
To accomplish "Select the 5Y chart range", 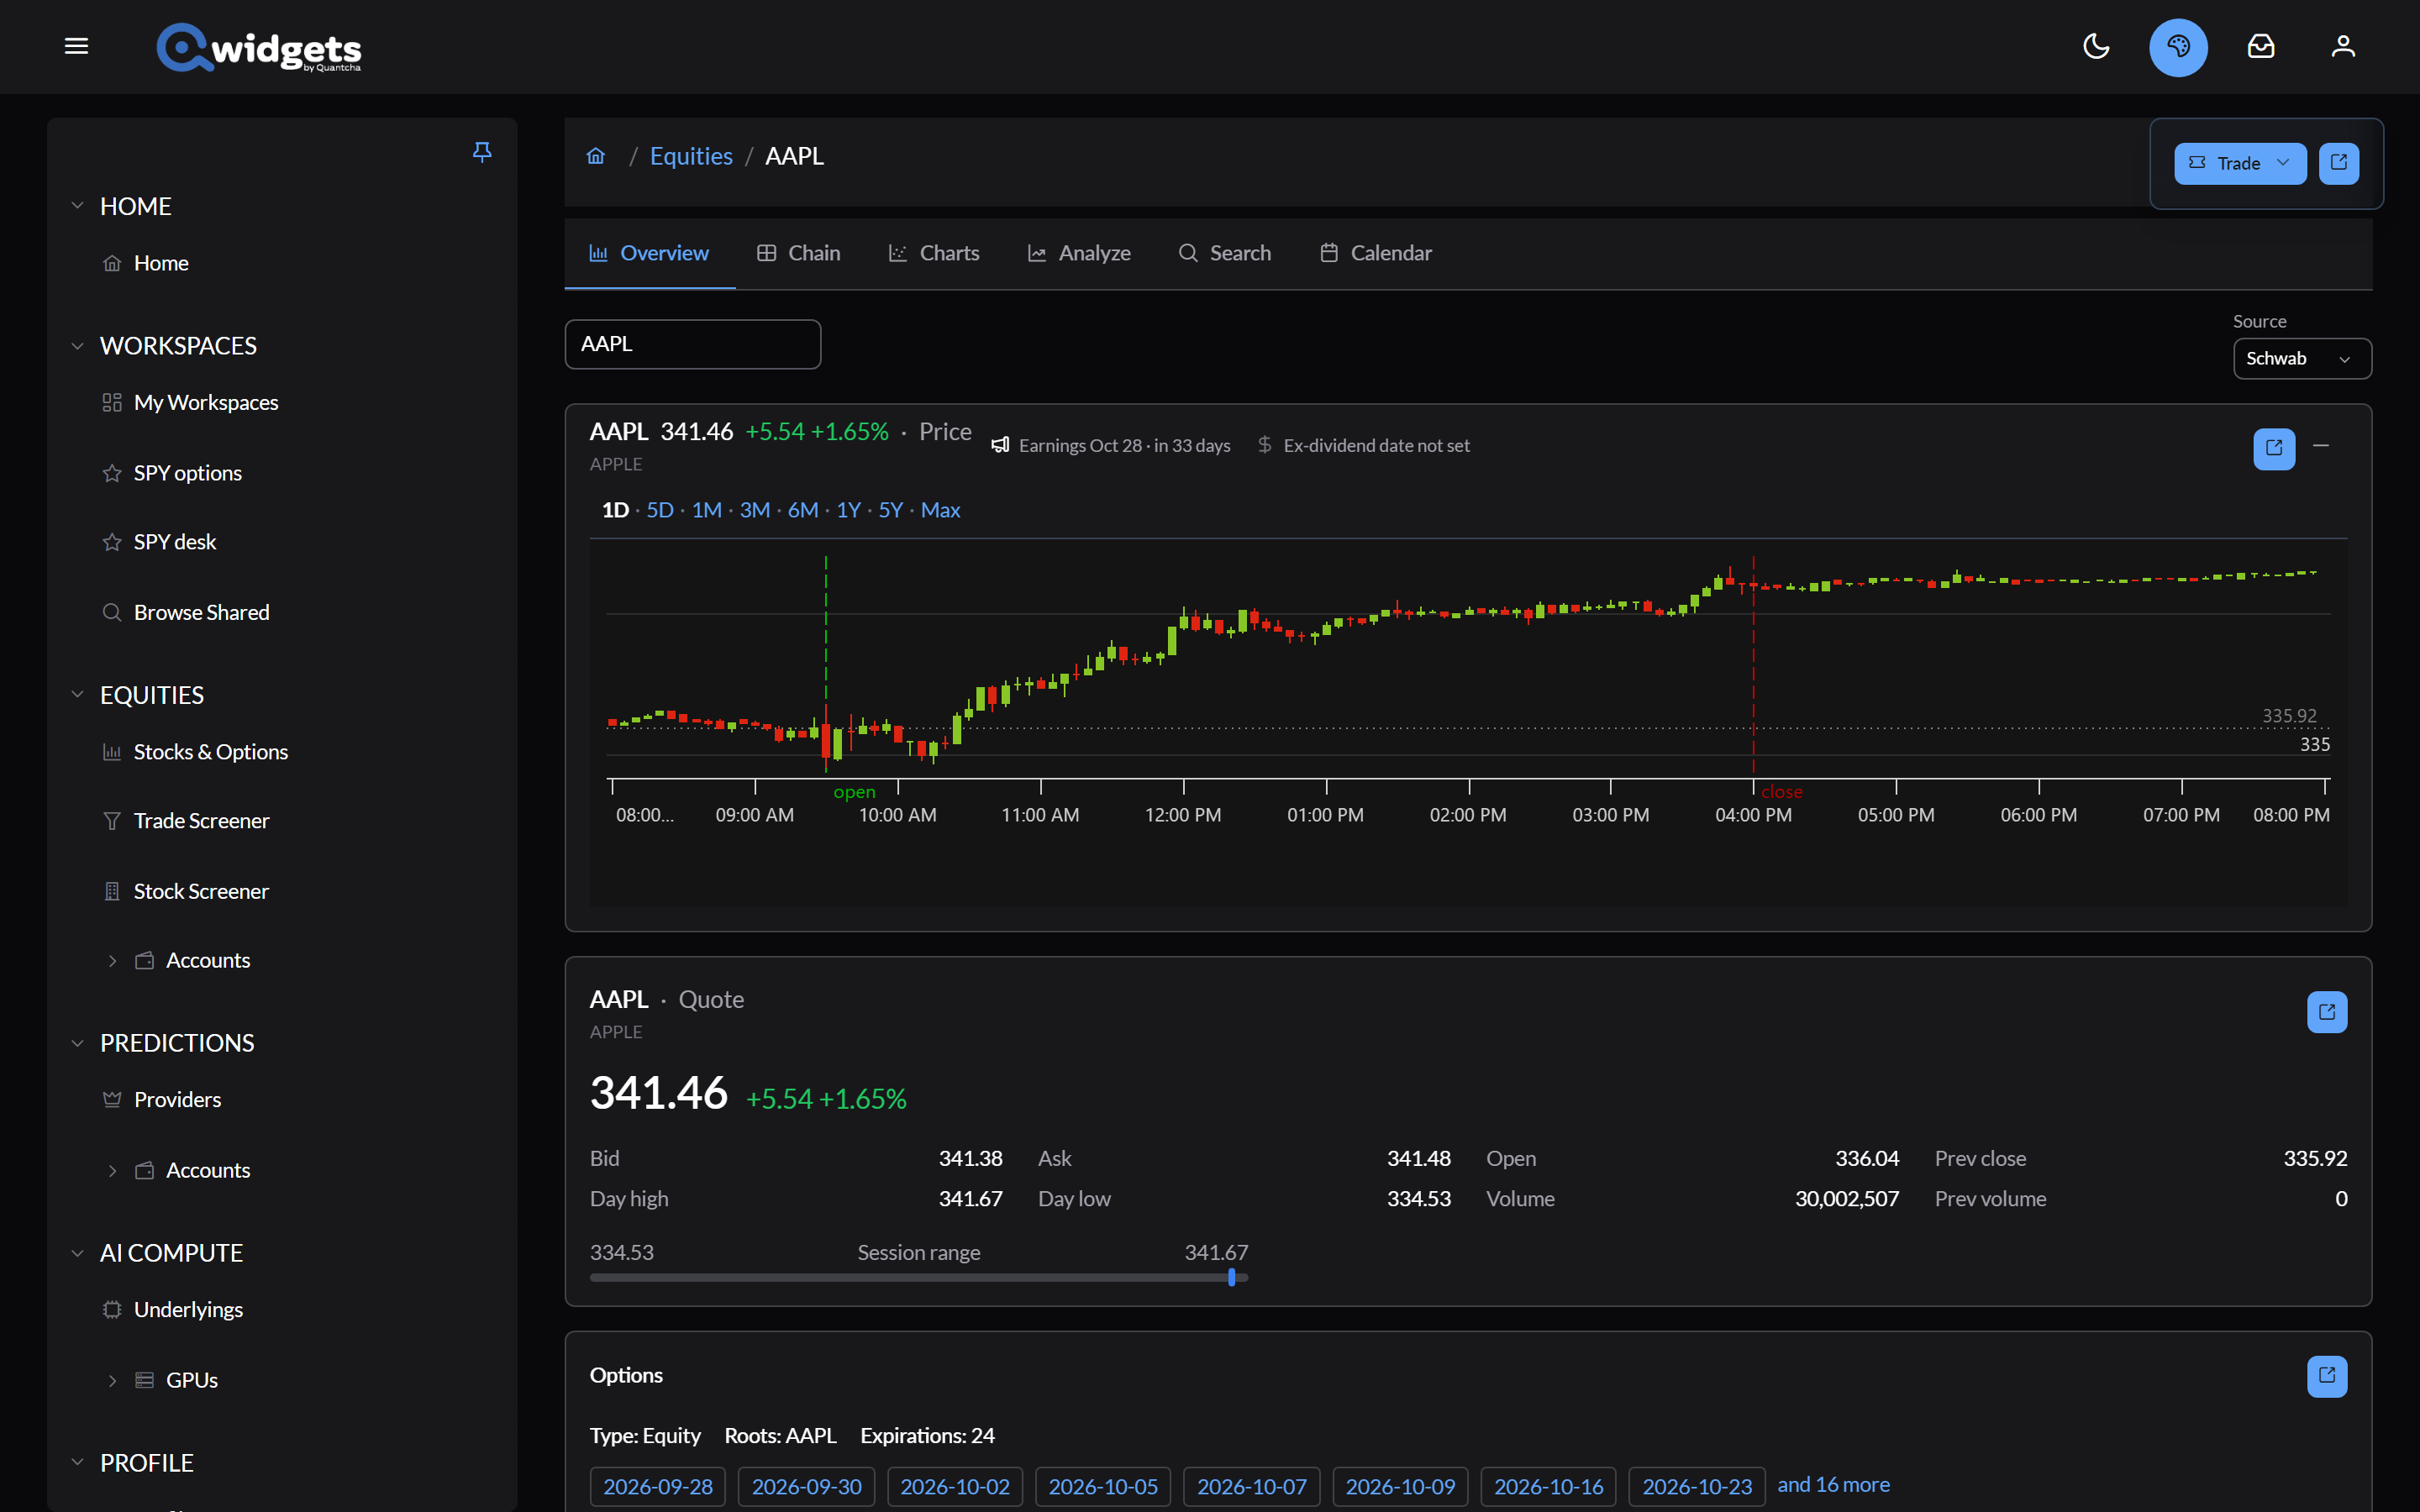I will point(890,510).
